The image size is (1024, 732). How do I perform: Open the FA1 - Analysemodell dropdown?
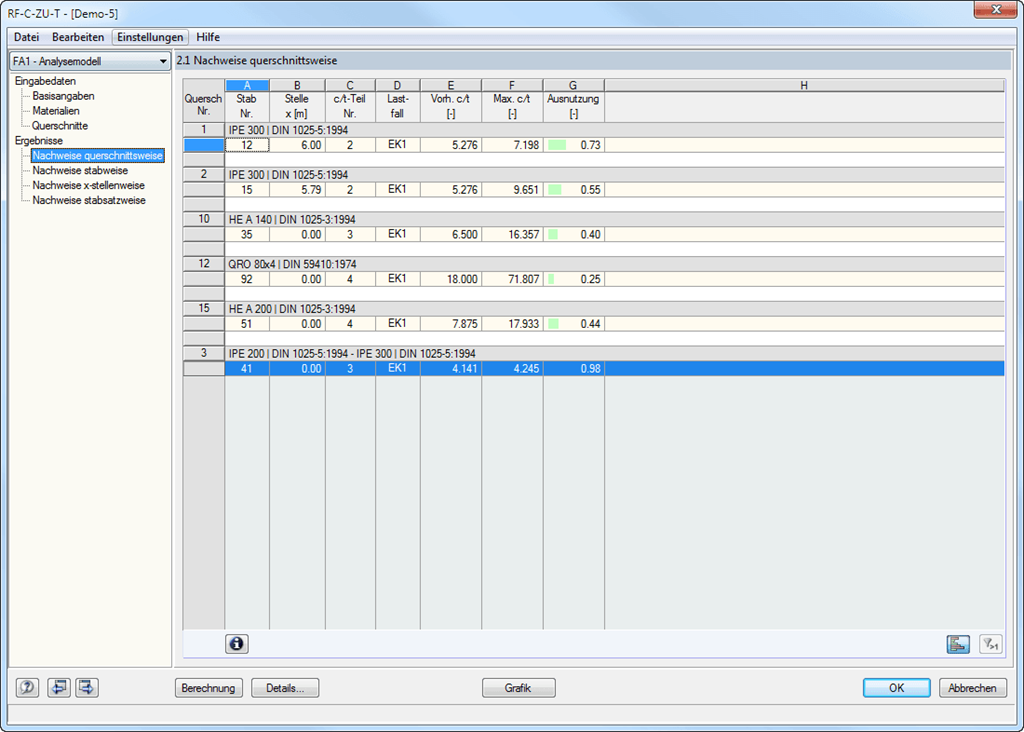pyautogui.click(x=89, y=61)
